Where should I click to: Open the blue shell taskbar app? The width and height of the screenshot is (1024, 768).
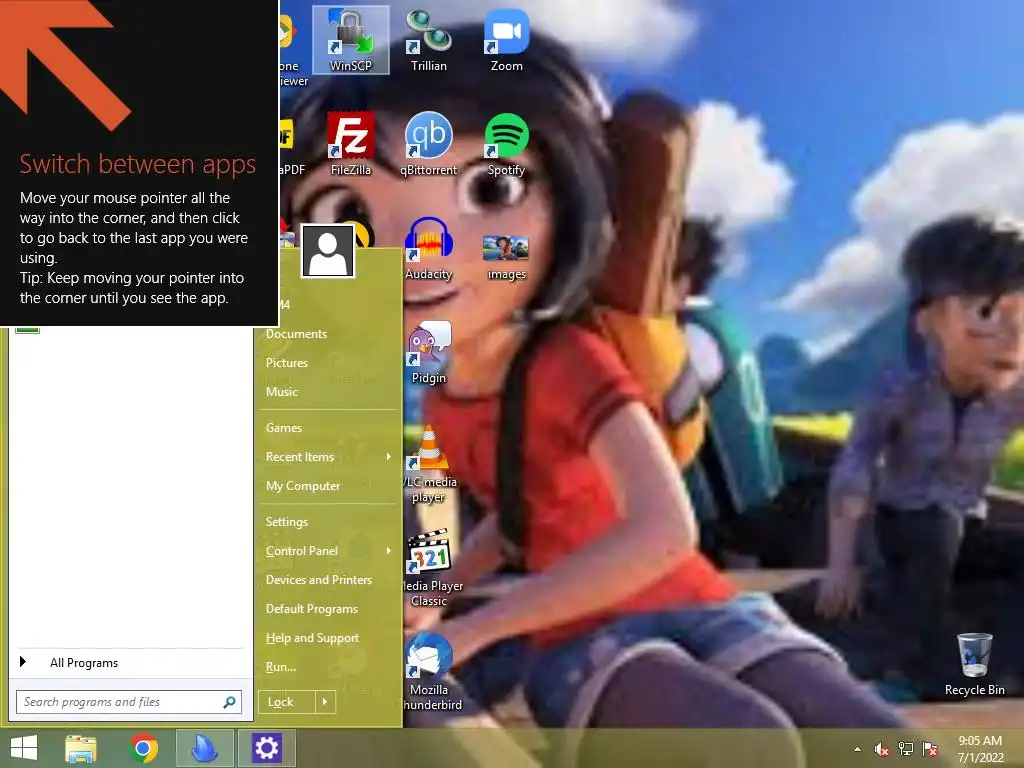[204, 748]
